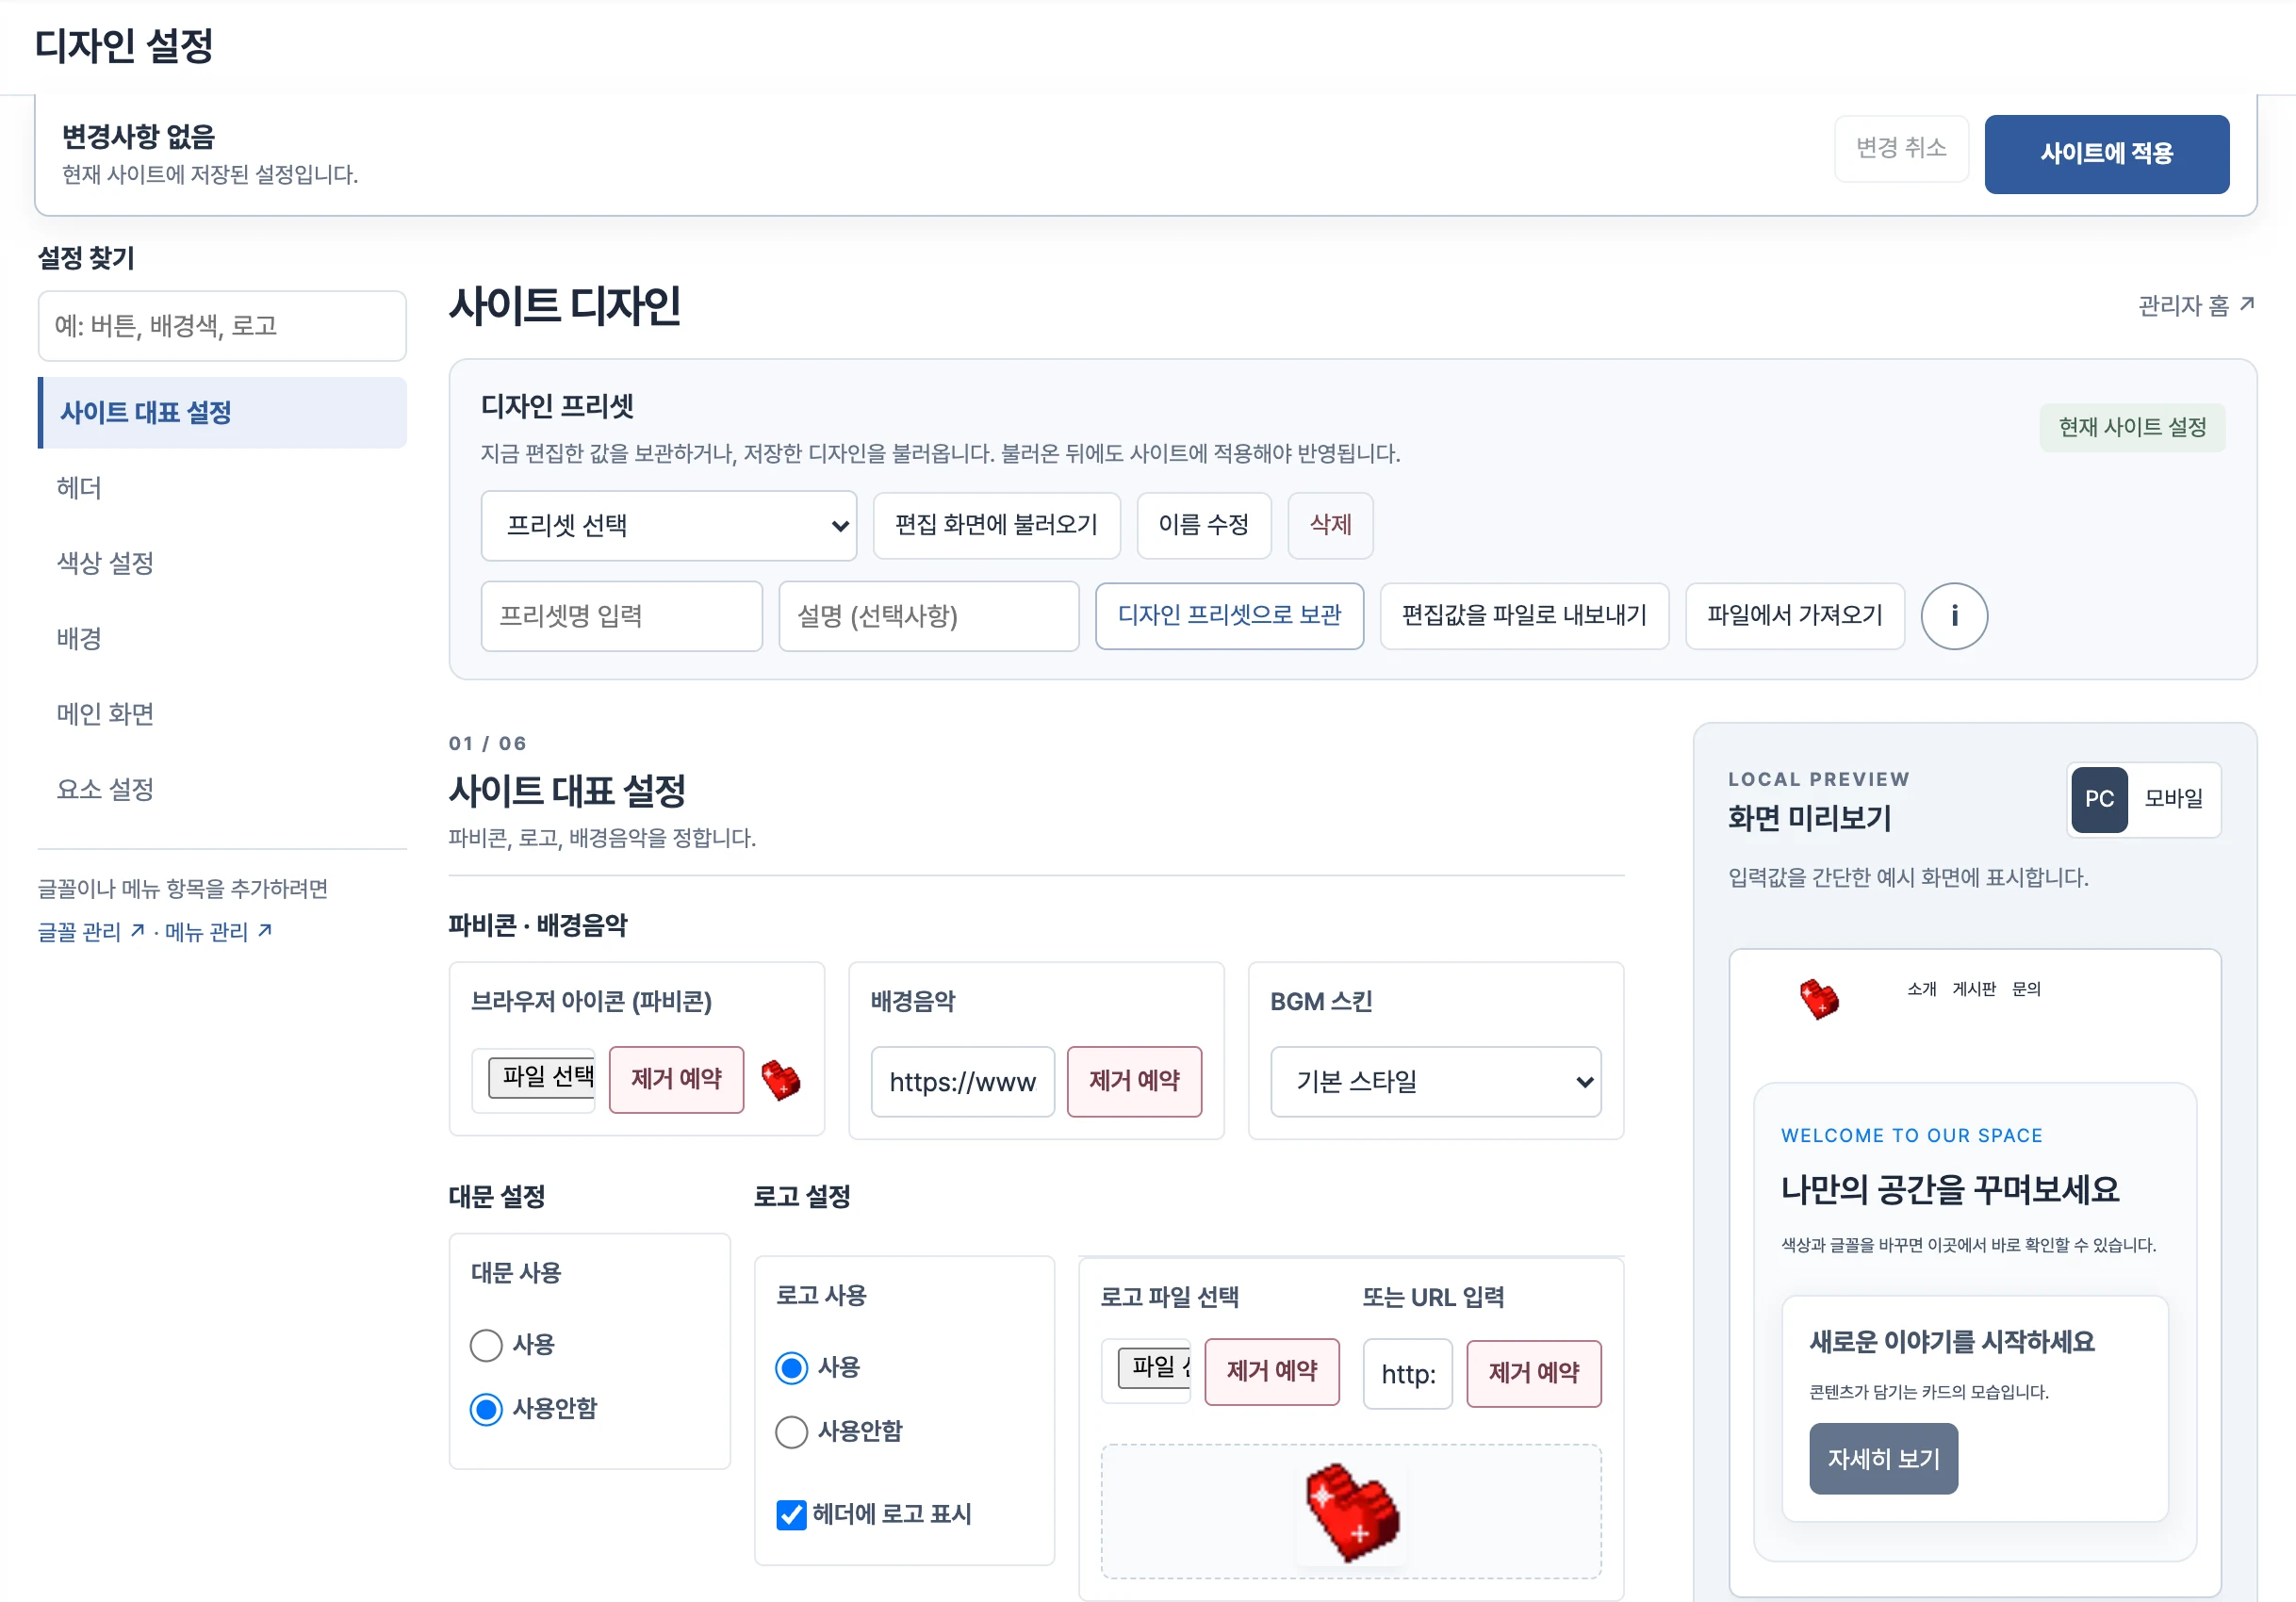Click 디자인 프리셋으로 보관 button
This screenshot has width=2296, height=1602.
(x=1229, y=616)
